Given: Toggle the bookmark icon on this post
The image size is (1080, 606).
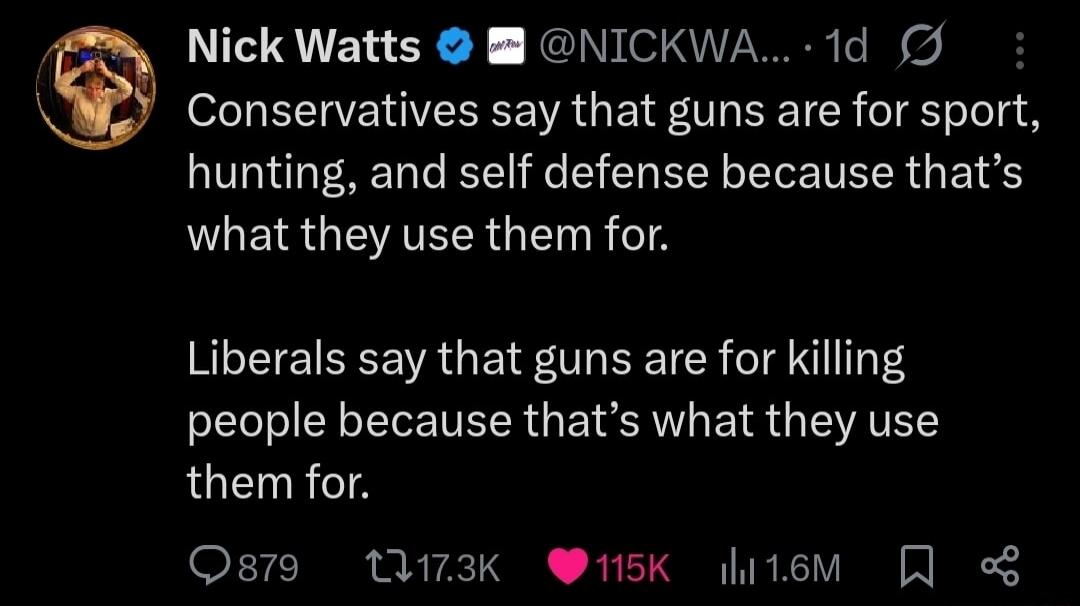Looking at the screenshot, I should (x=917, y=566).
